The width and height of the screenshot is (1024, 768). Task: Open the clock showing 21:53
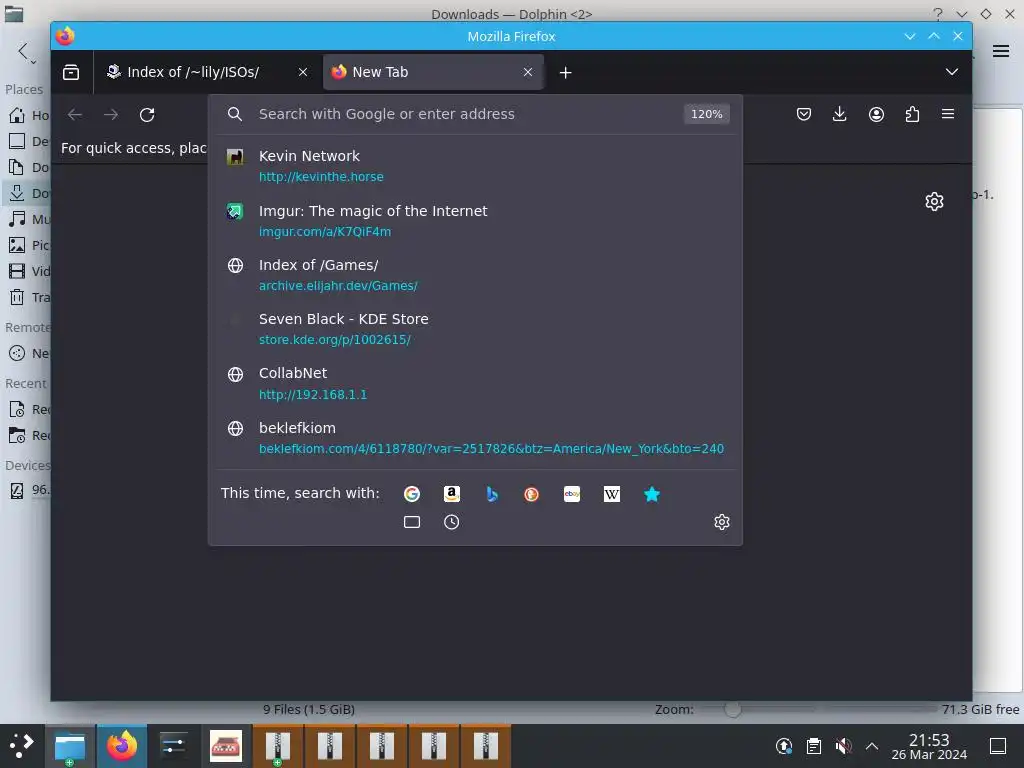(x=929, y=746)
